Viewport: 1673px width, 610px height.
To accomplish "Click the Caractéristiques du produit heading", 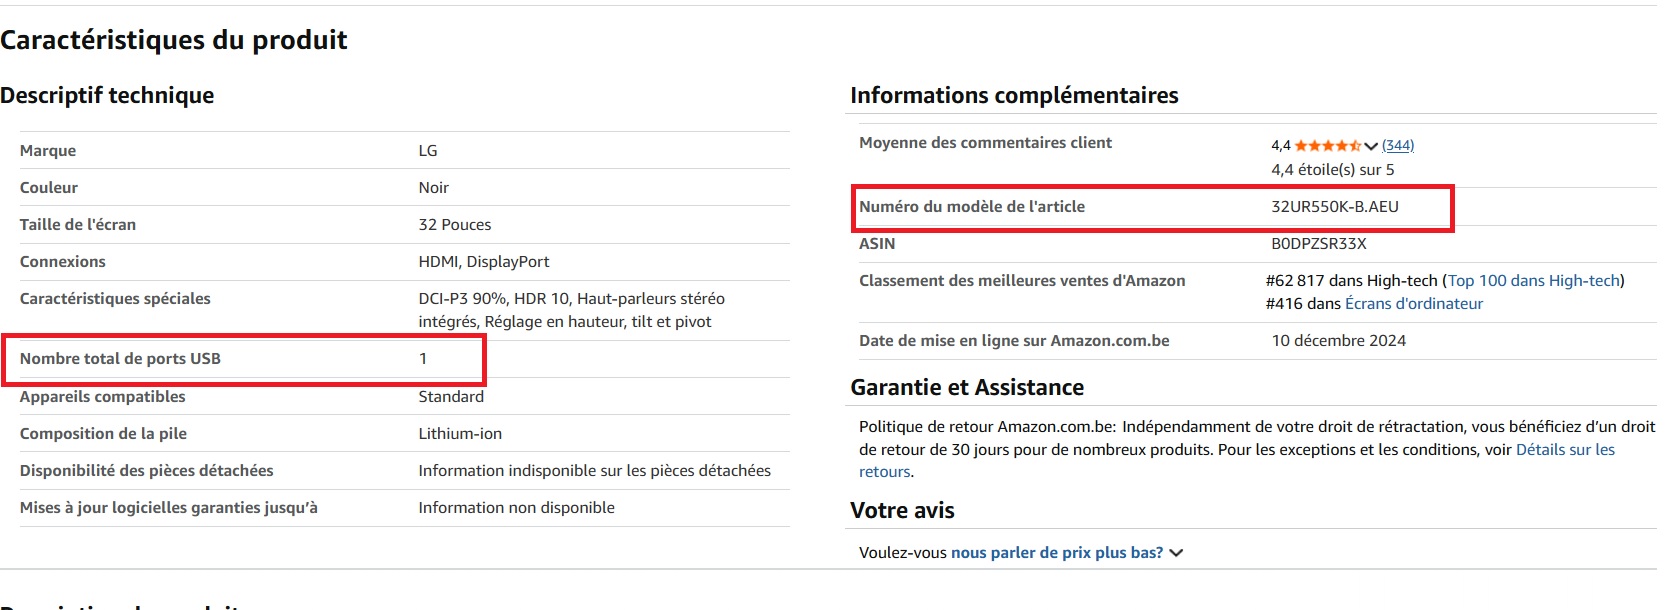I will 174,40.
